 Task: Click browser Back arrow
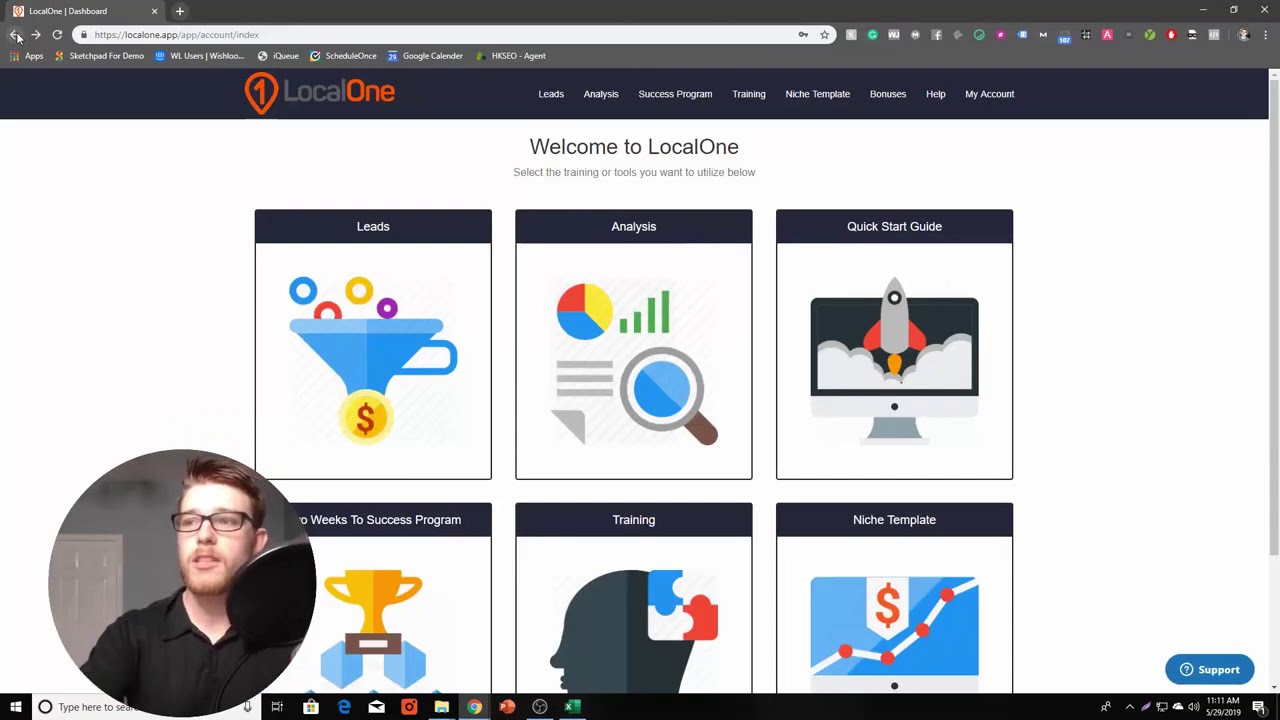(15, 35)
